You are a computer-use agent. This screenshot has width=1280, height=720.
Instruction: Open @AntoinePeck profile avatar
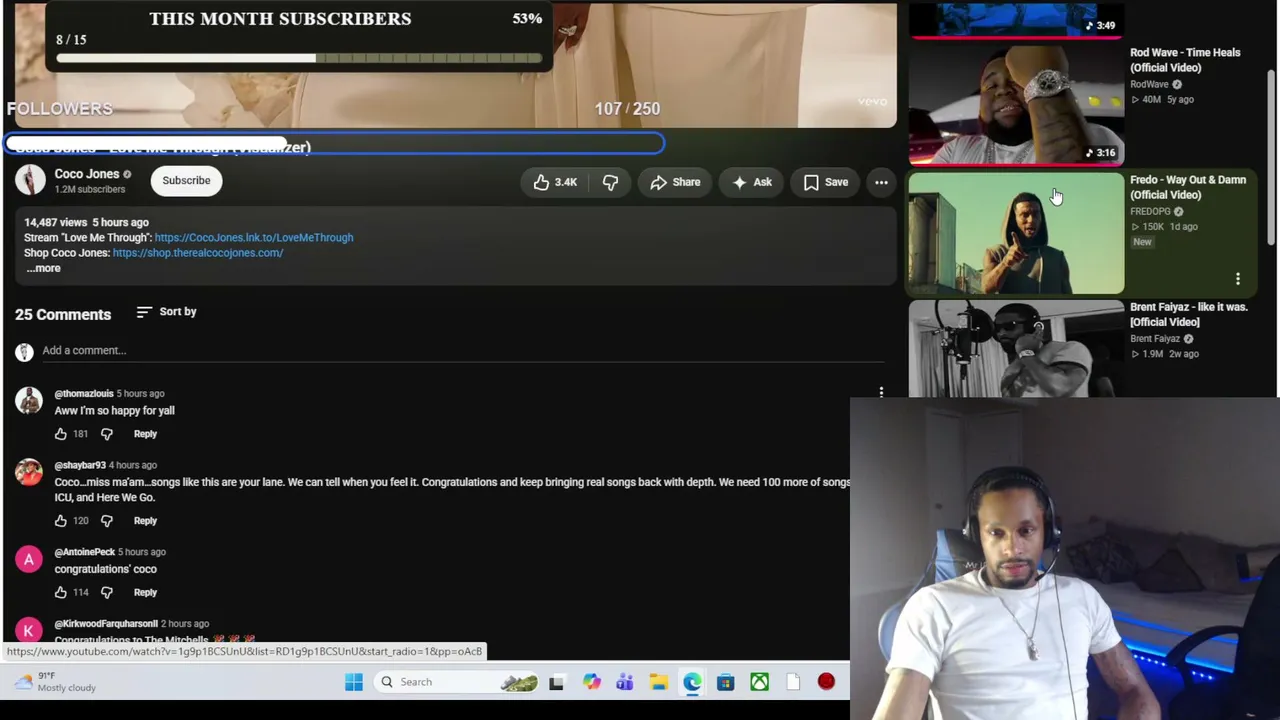coord(29,560)
